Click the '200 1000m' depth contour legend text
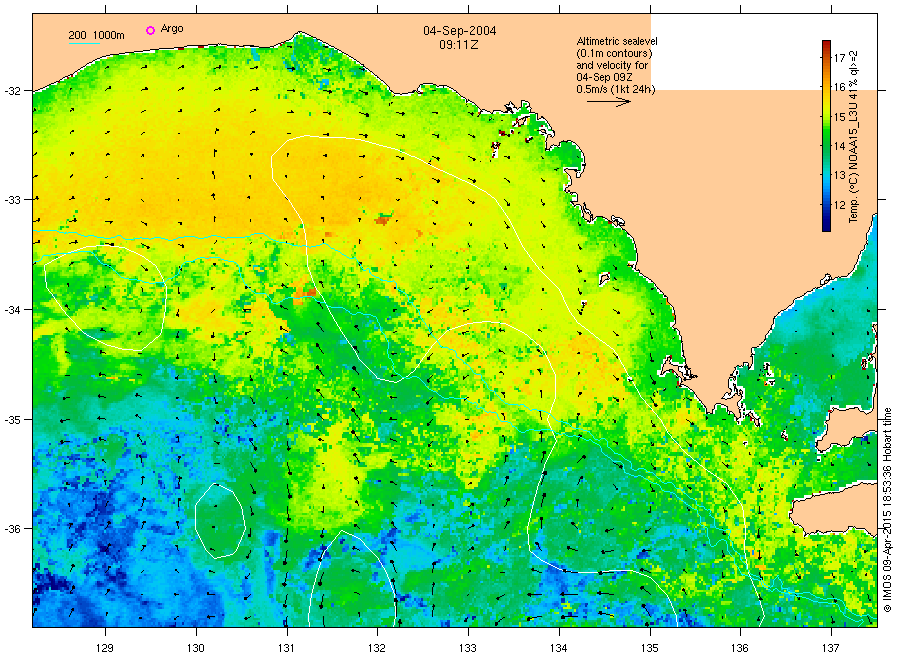Image resolution: width=900 pixels, height=660 pixels. 96,35
